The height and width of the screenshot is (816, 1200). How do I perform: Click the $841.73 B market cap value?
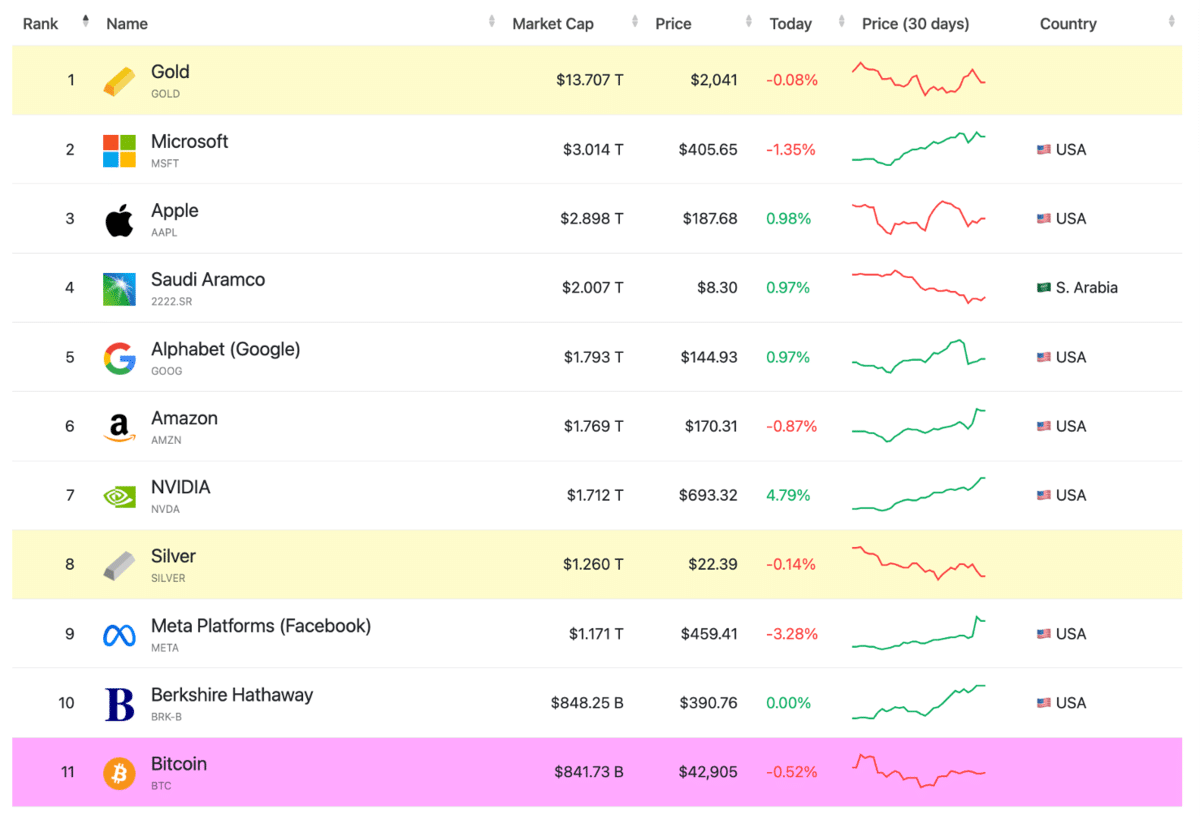pos(589,772)
